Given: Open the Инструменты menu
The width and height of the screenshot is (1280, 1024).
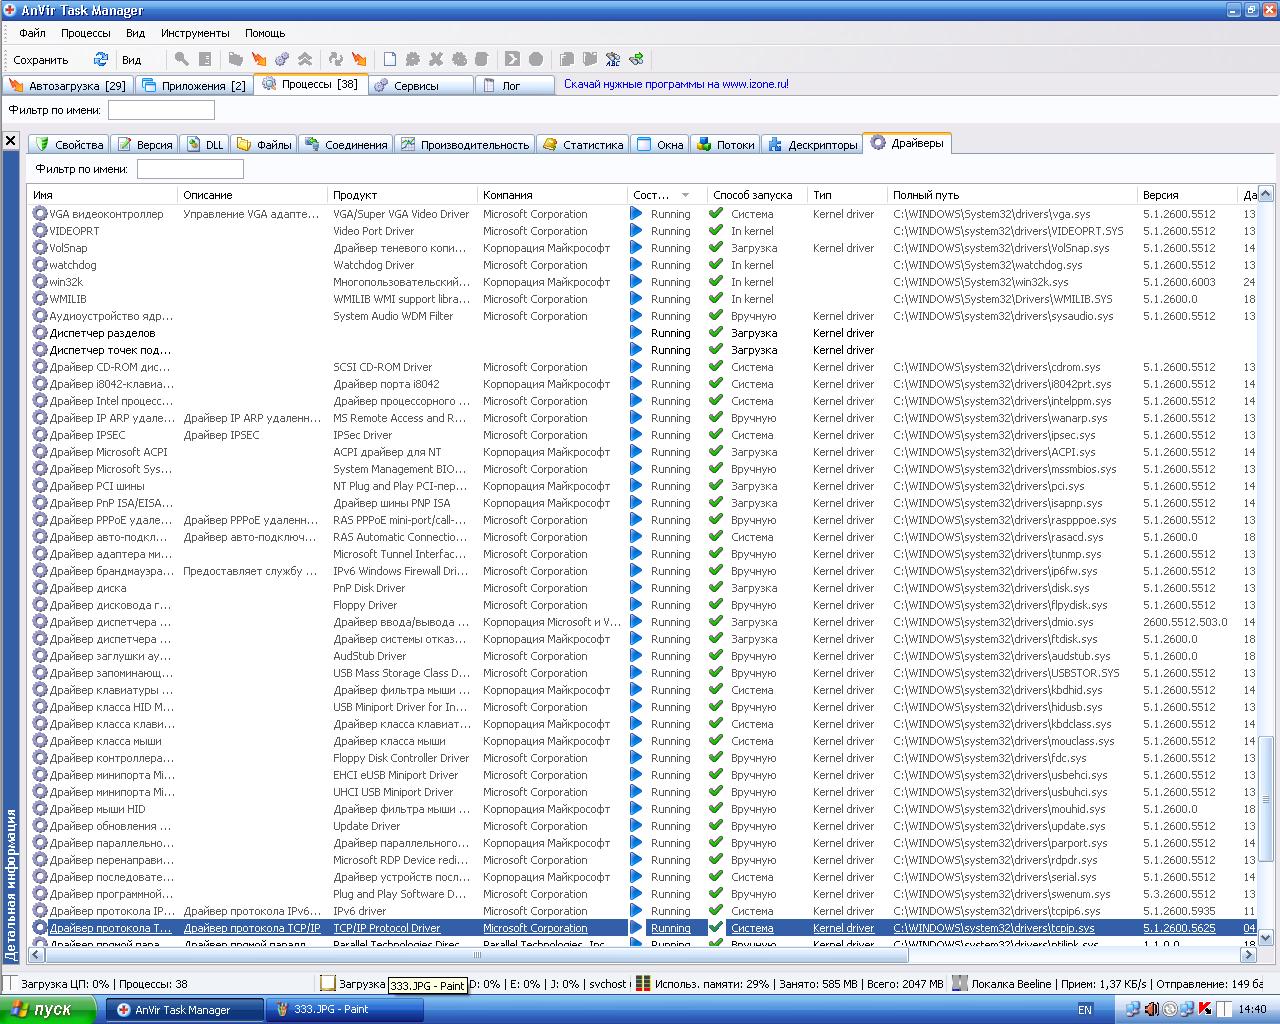Looking at the screenshot, I should [x=194, y=33].
